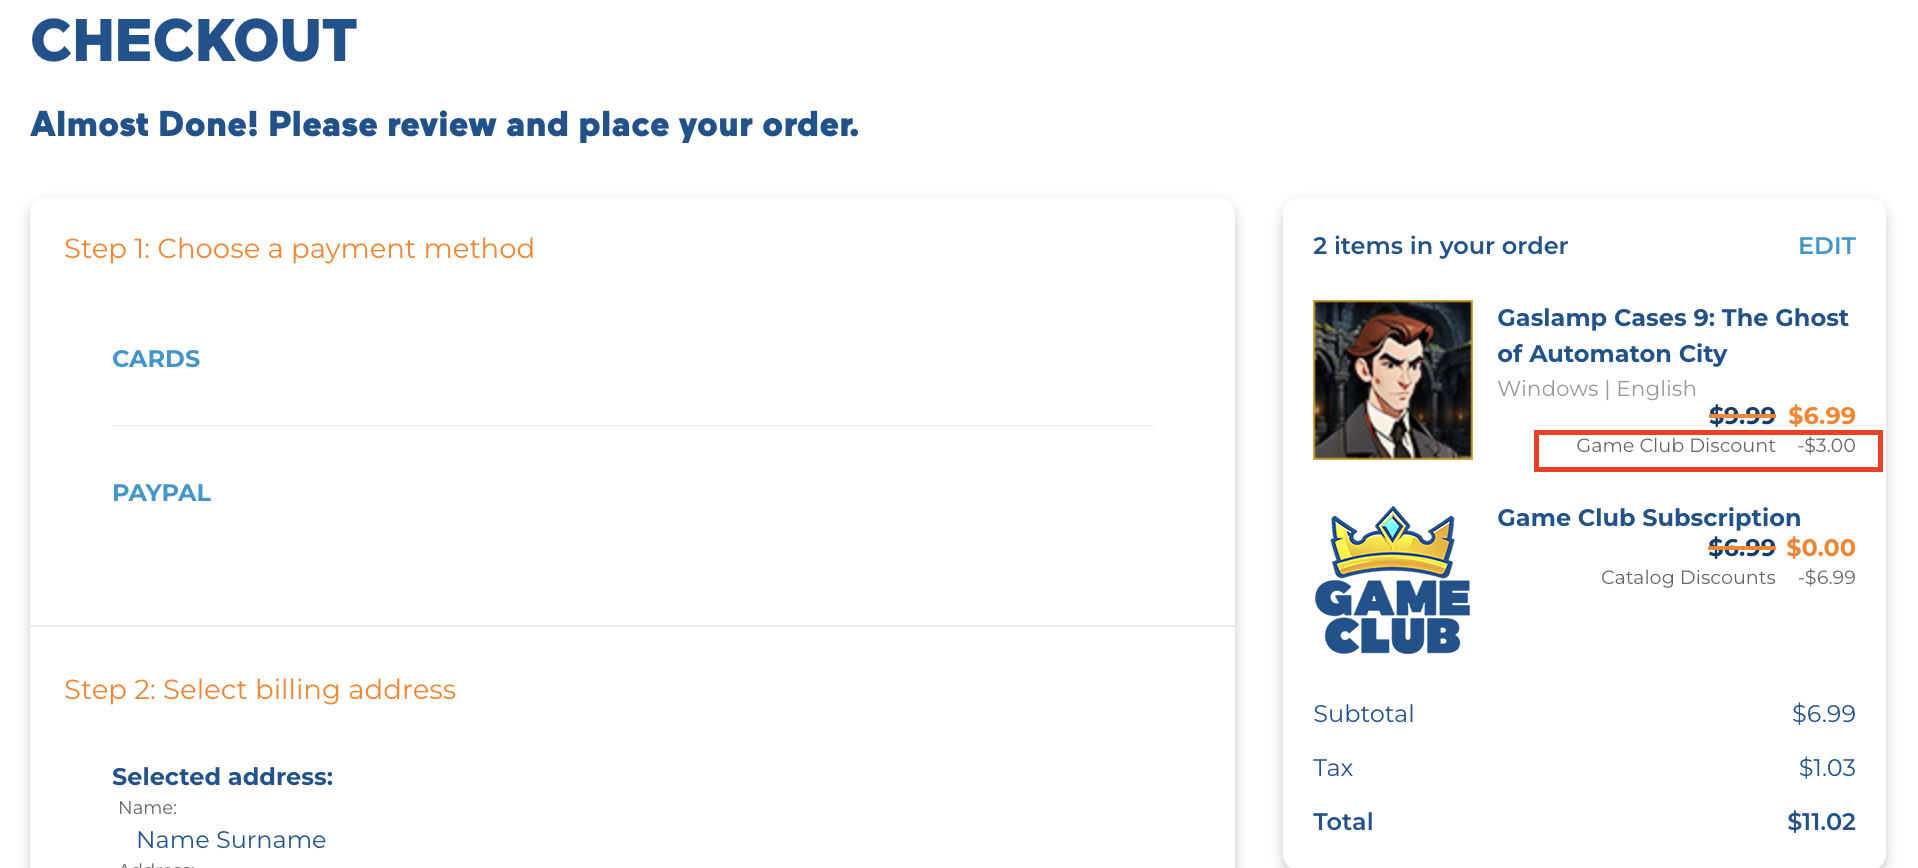Open the Gaslamp Cases 9 game title
The width and height of the screenshot is (1918, 868).
point(1672,335)
